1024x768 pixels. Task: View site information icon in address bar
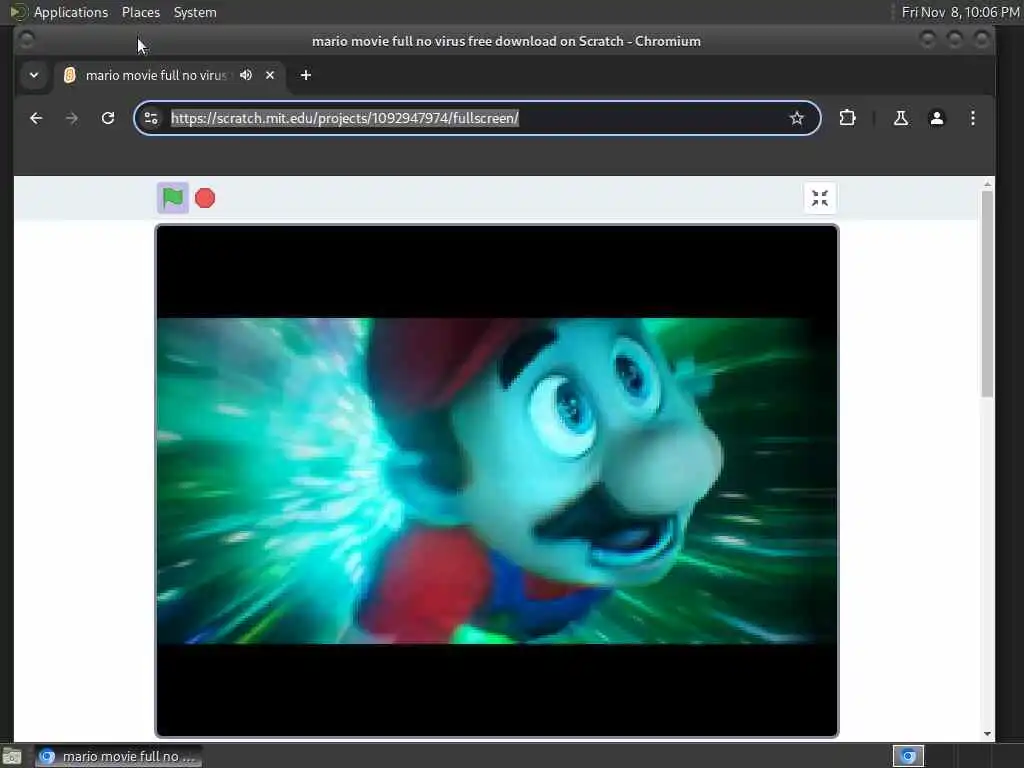click(151, 118)
